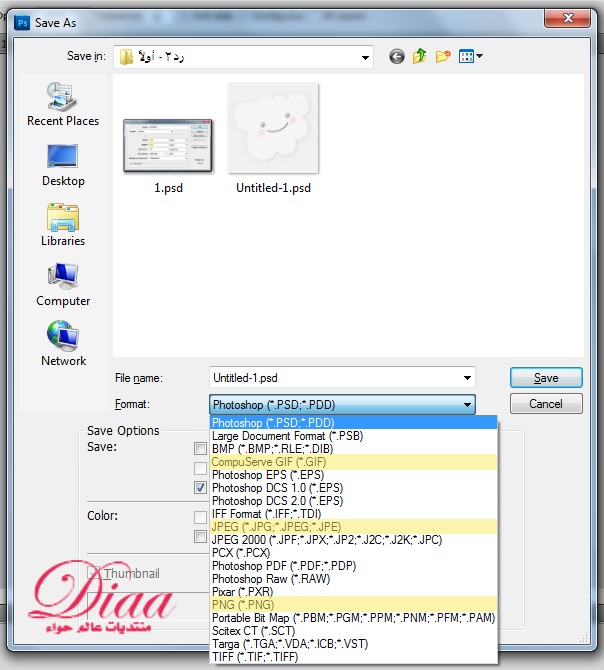604x670 pixels.
Task: Toggle the first Save options checkbox
Action: coord(201,449)
